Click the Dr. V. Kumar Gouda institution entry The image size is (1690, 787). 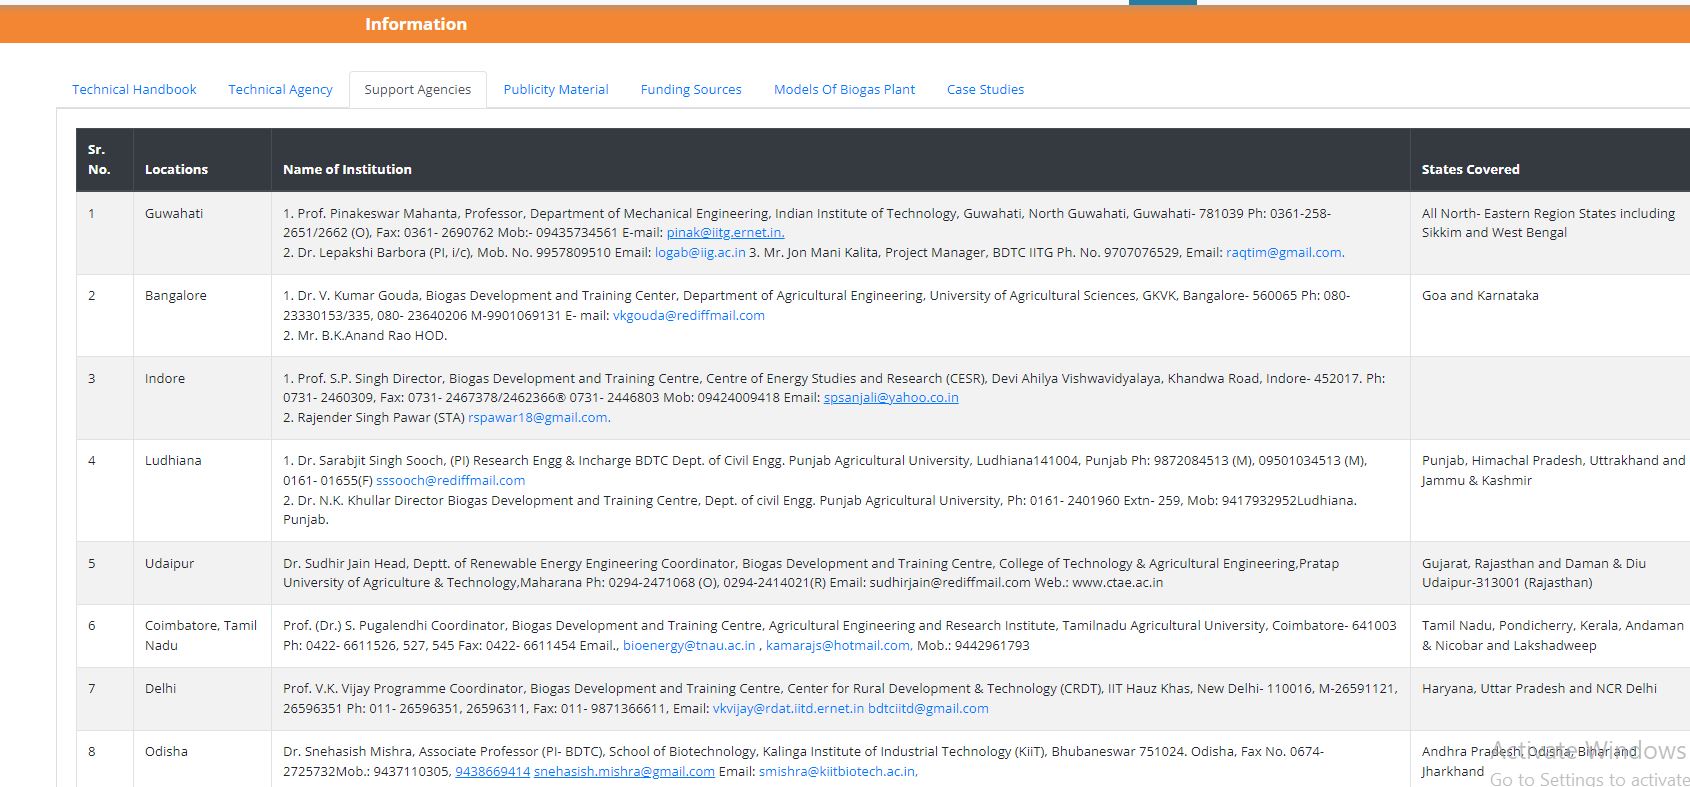841,315
